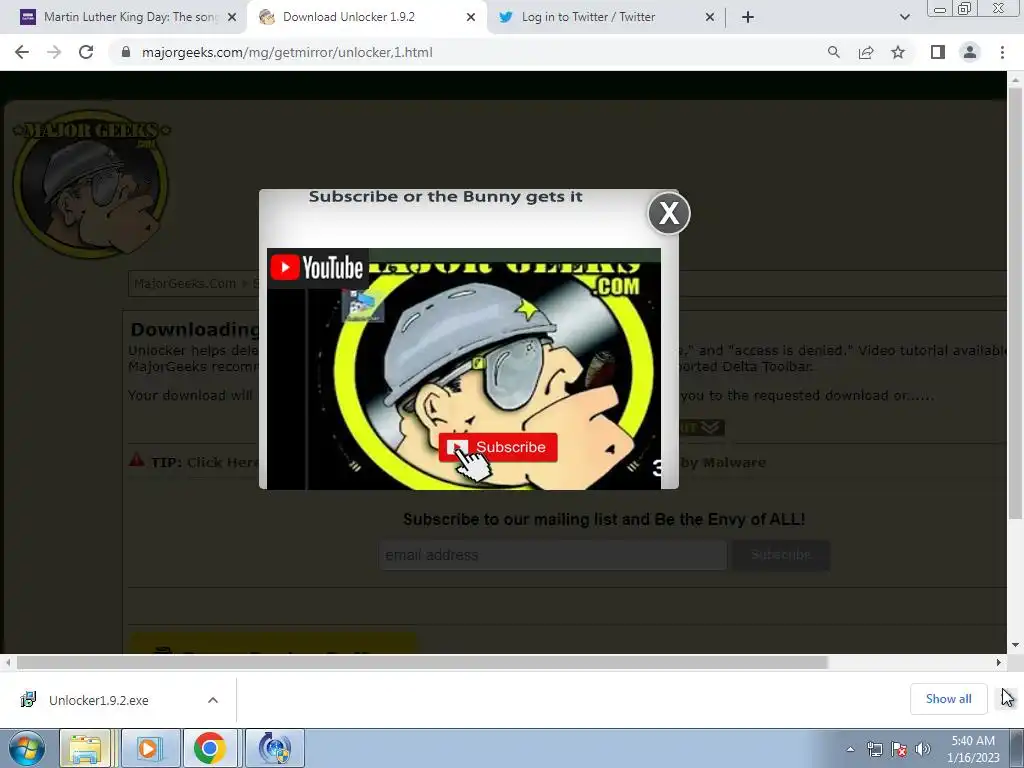
Task: Click Show all downloads button
Action: [x=948, y=699]
